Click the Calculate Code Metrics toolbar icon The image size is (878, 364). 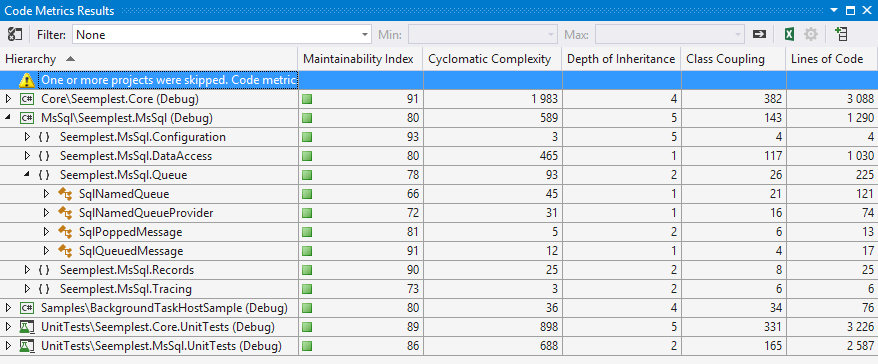click(x=15, y=34)
